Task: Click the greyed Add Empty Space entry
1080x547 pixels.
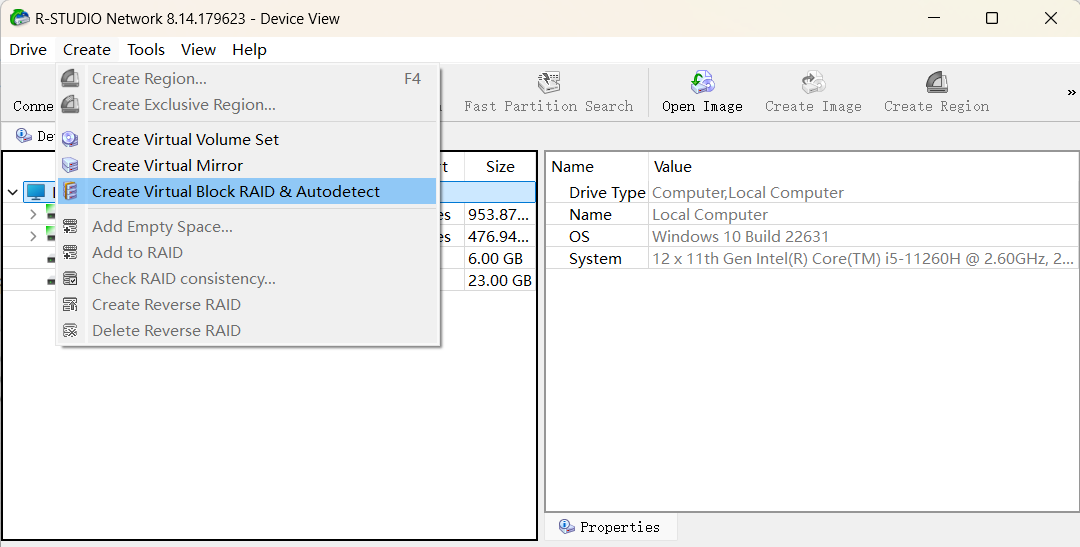Action: [x=247, y=227]
